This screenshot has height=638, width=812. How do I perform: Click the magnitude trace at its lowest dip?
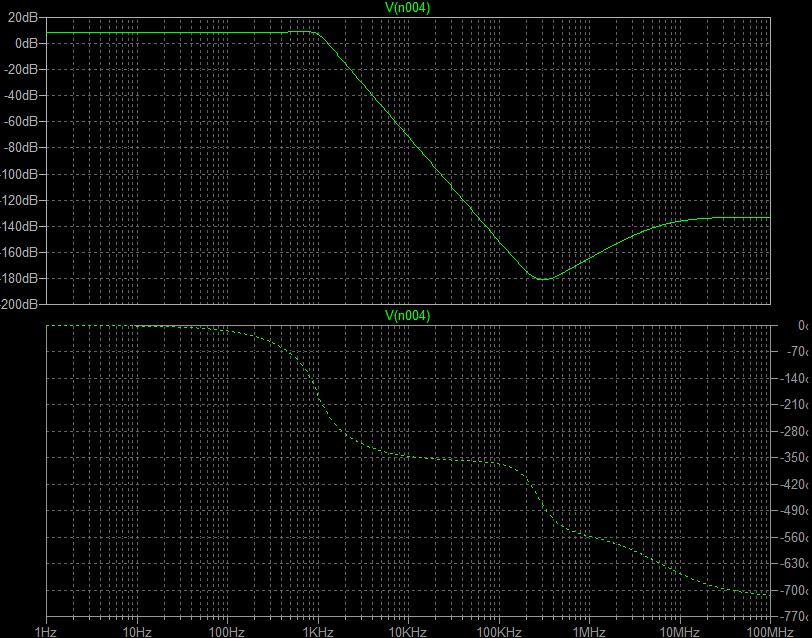[543, 278]
